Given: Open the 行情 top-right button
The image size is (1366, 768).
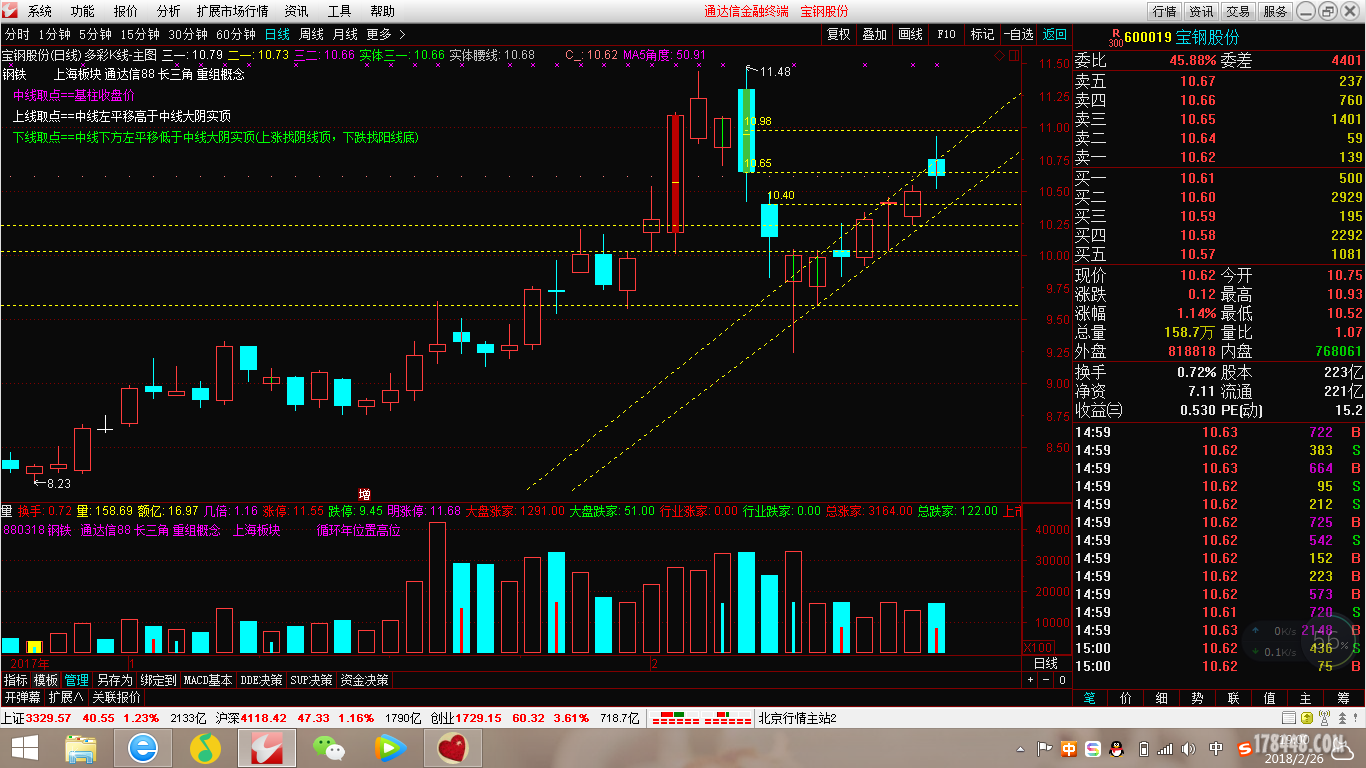Looking at the screenshot, I should click(x=1165, y=12).
